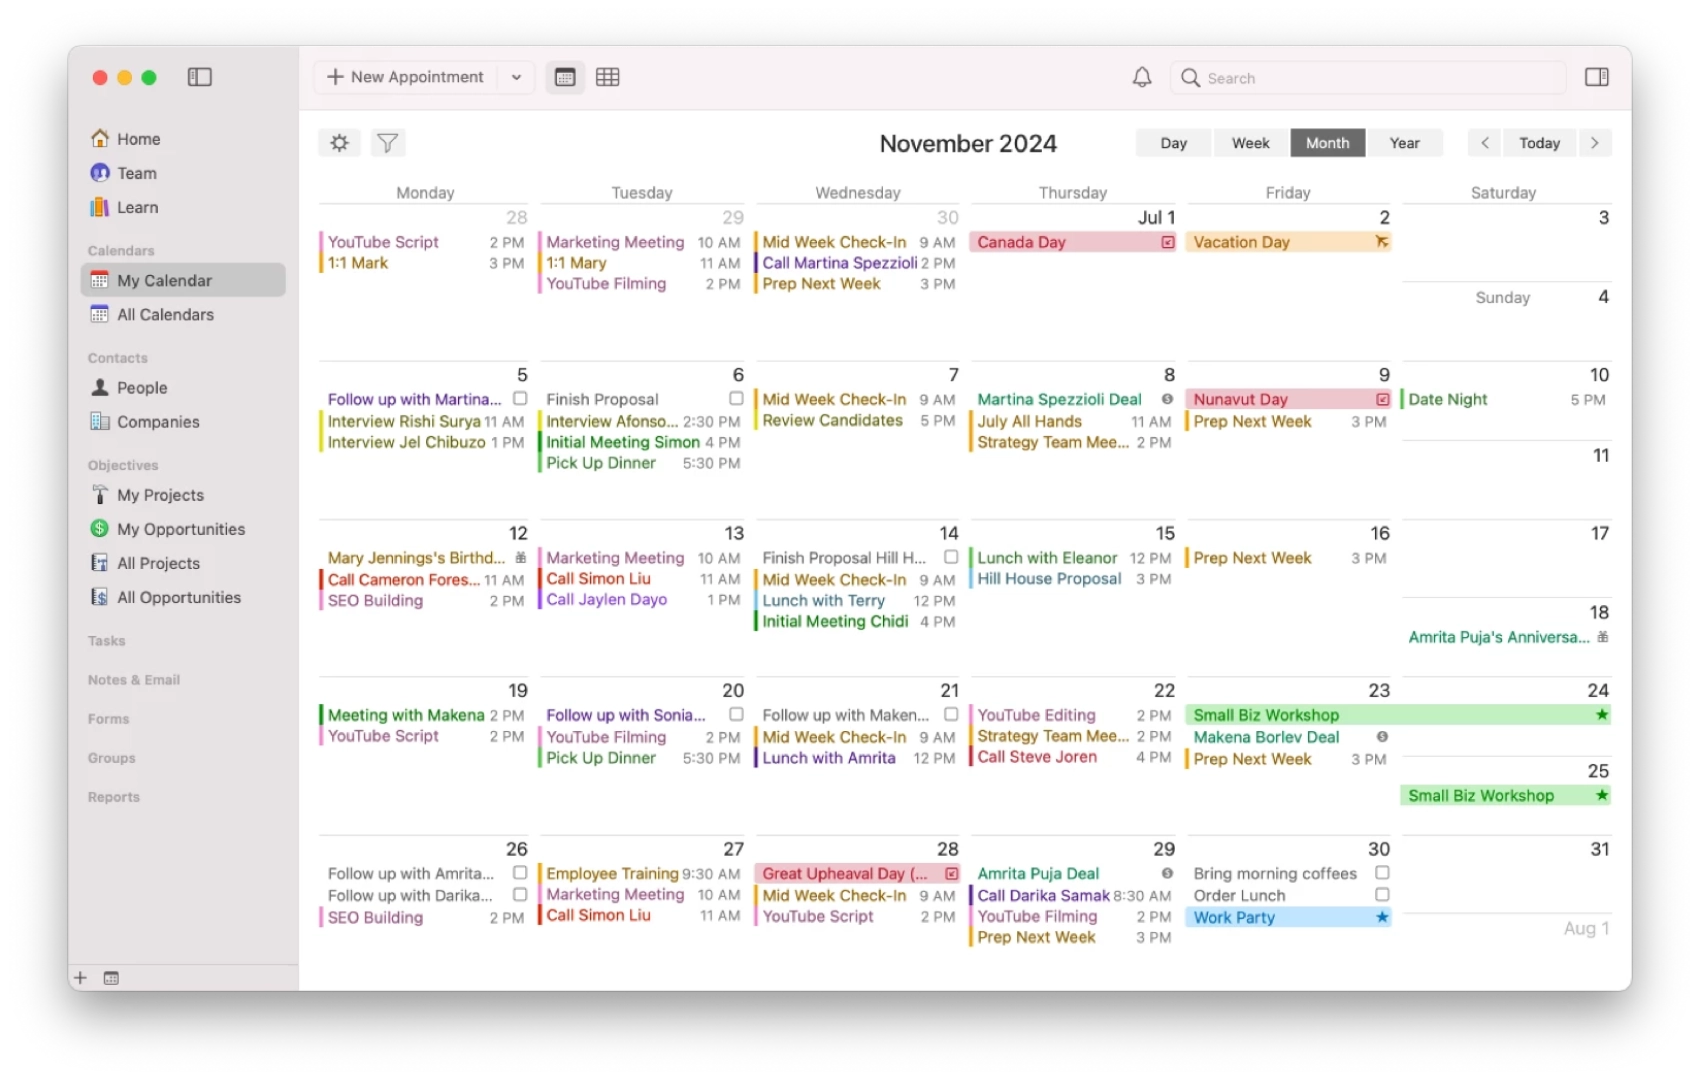Switch to Year view
The width and height of the screenshot is (1700, 1072).
click(1405, 143)
